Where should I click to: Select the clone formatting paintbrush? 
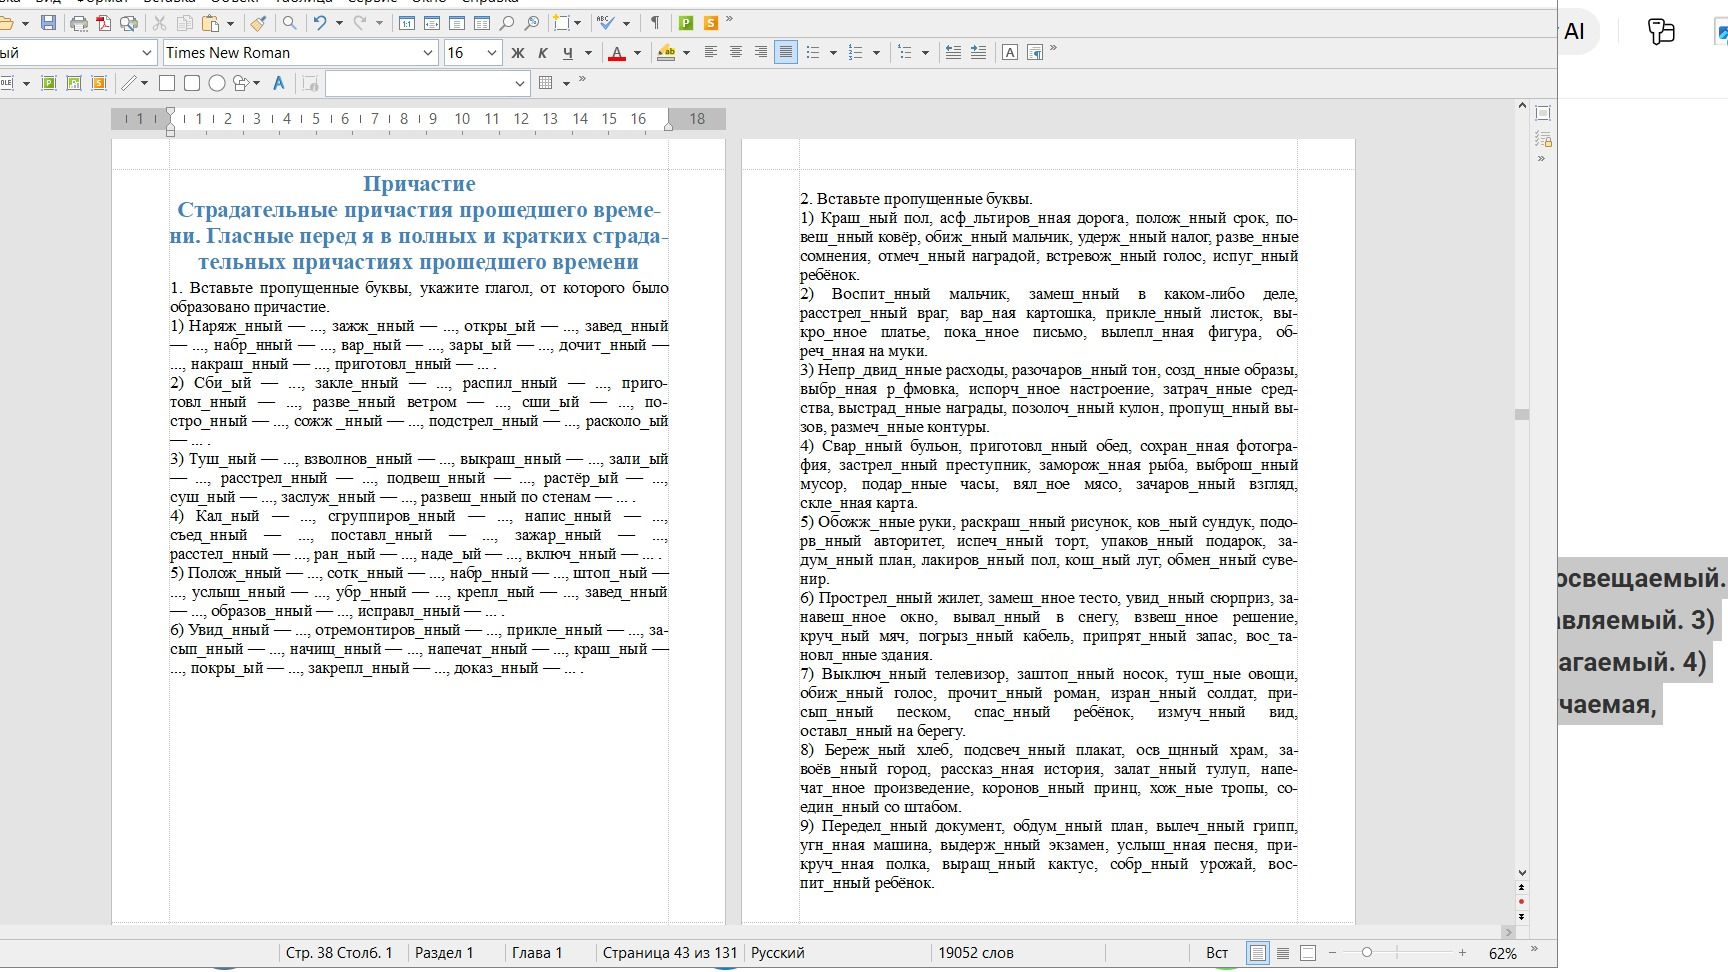(258, 22)
